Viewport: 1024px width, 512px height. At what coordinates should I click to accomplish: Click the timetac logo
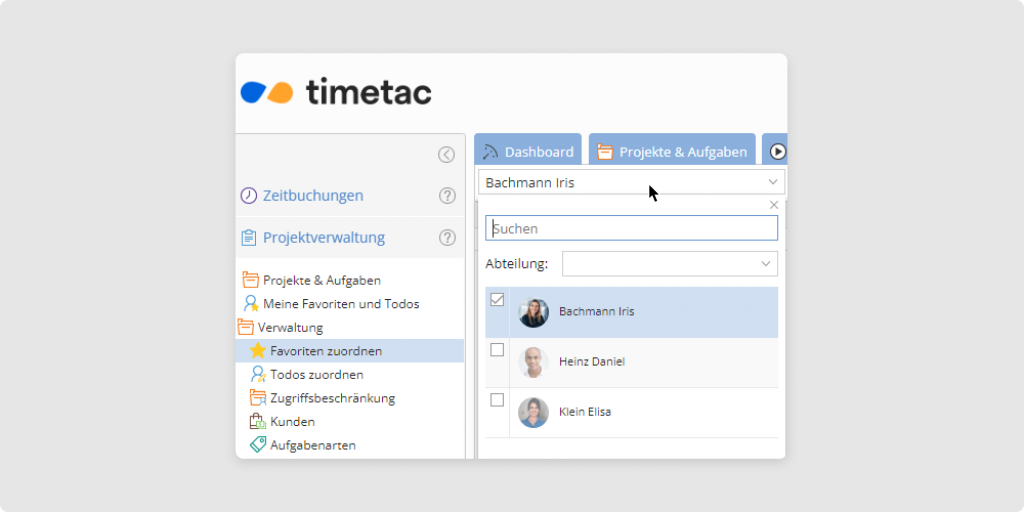coord(336,92)
